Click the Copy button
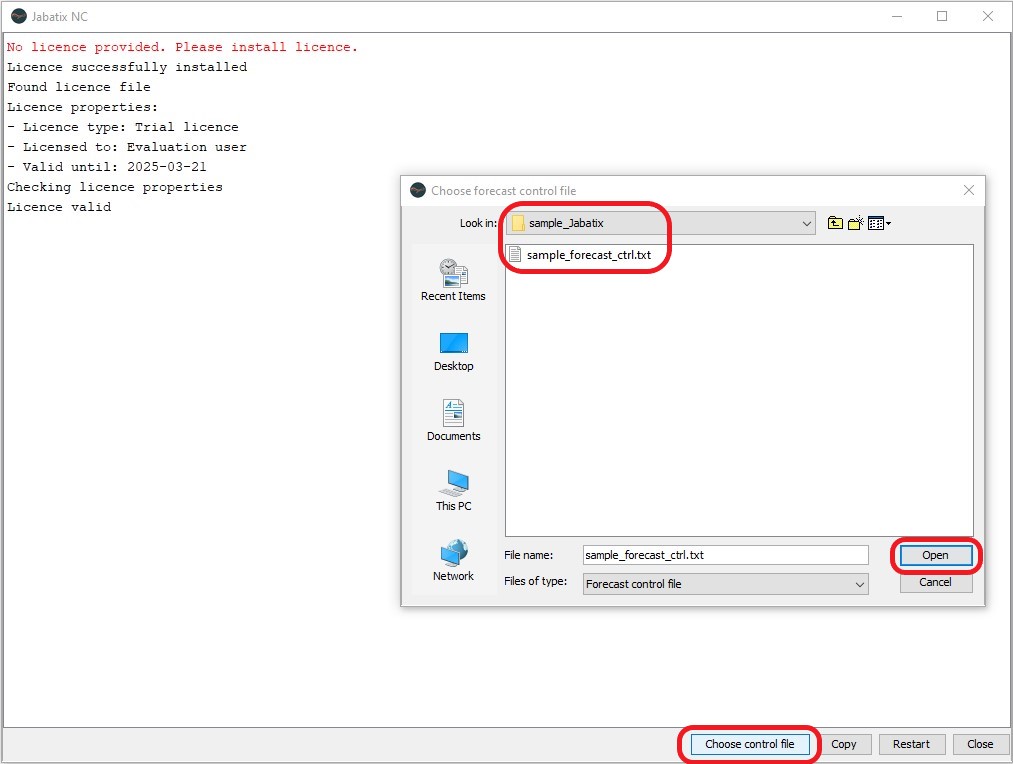The image size is (1013, 764). 843,744
